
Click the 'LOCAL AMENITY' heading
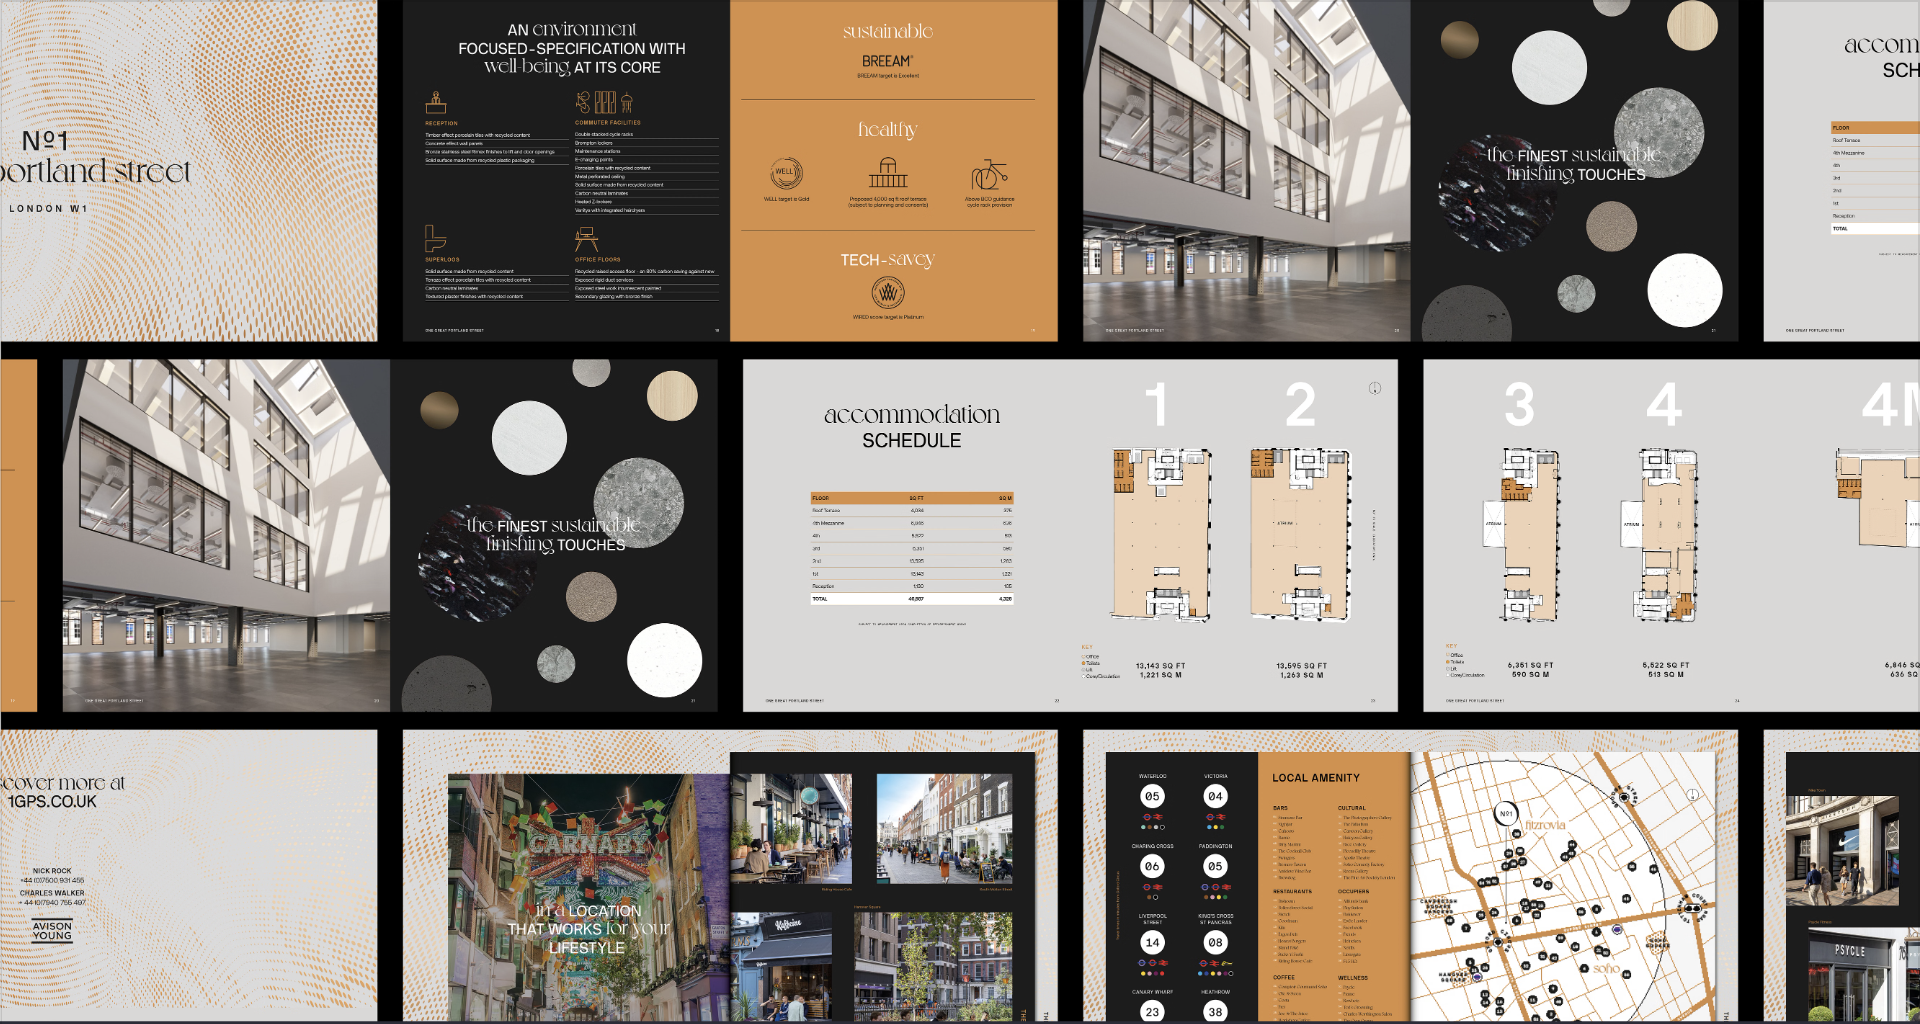pos(1316,778)
